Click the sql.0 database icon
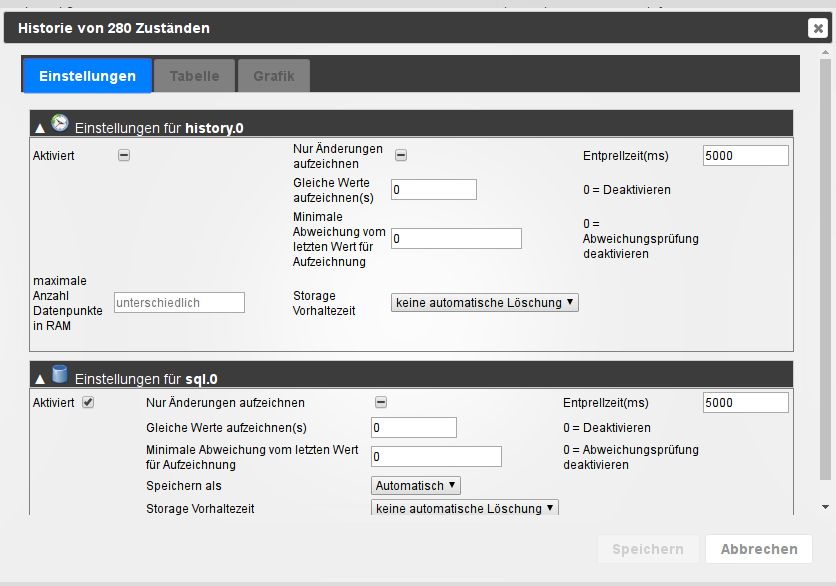 [x=61, y=375]
